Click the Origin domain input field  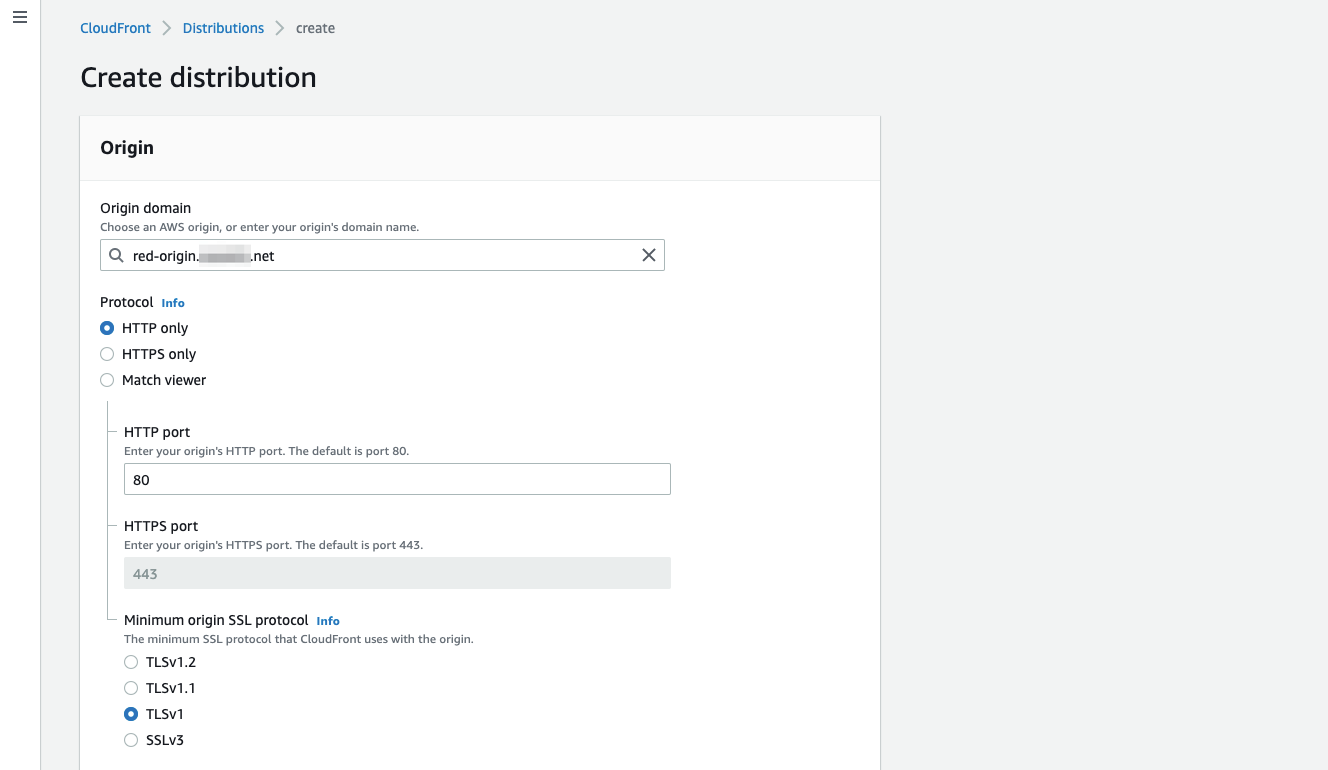(382, 256)
